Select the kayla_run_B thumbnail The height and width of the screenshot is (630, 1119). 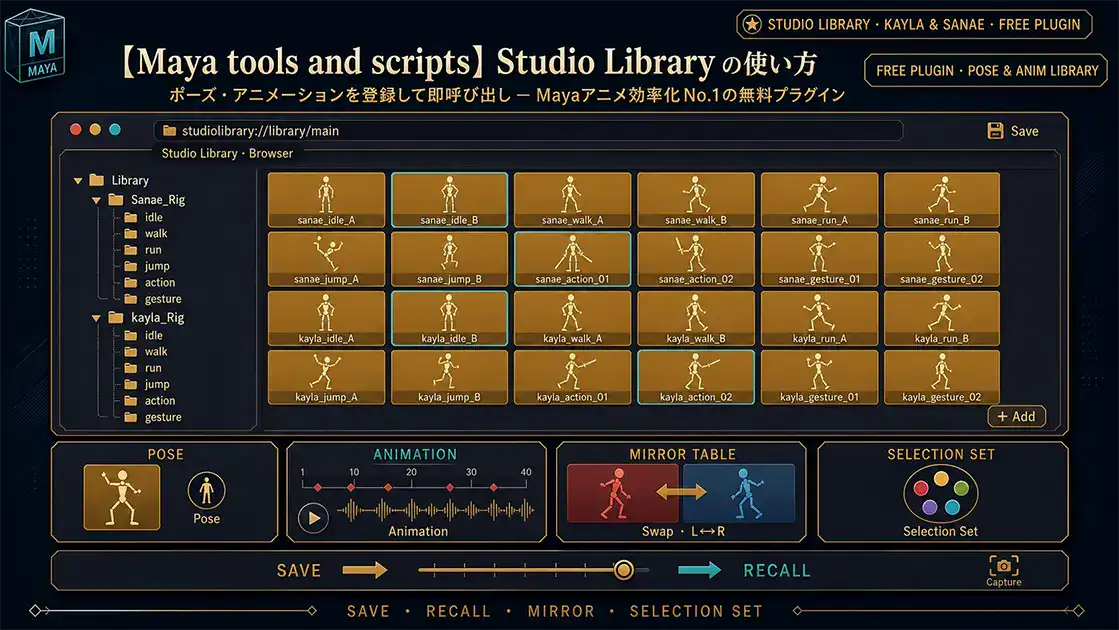pos(942,318)
